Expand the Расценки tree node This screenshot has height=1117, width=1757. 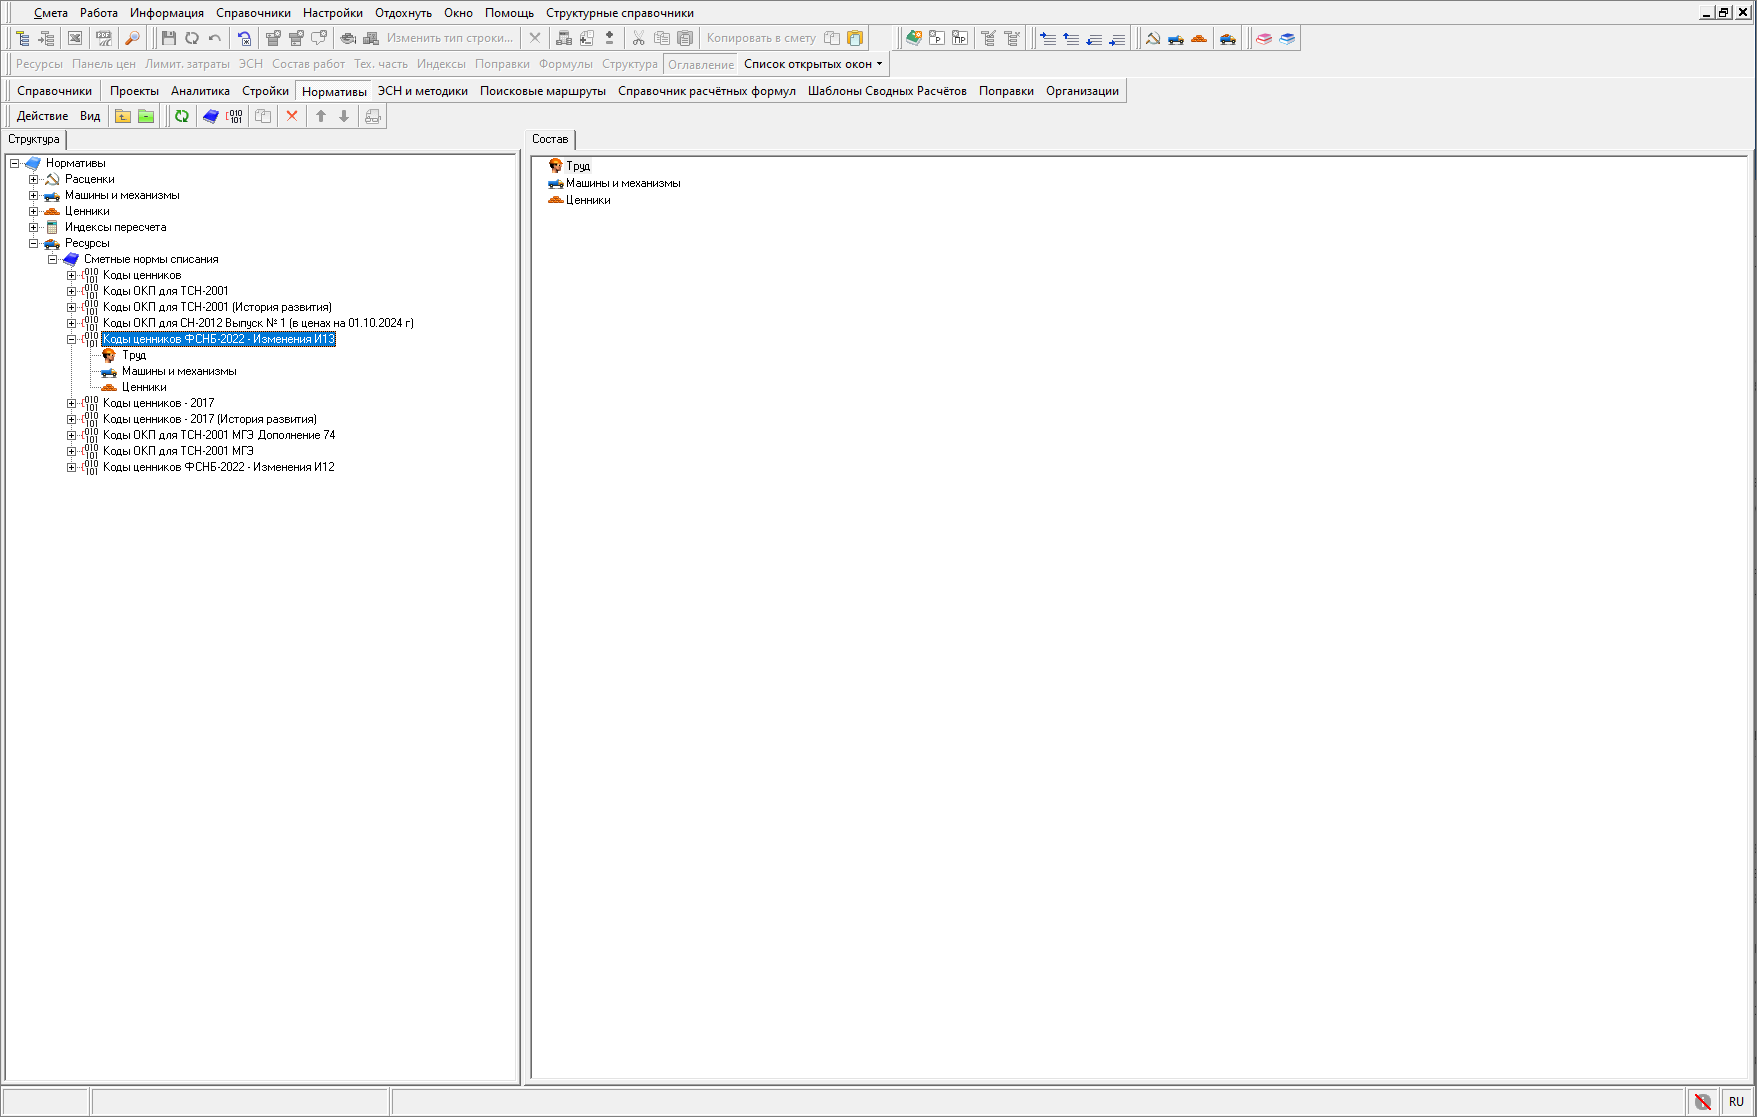(34, 180)
